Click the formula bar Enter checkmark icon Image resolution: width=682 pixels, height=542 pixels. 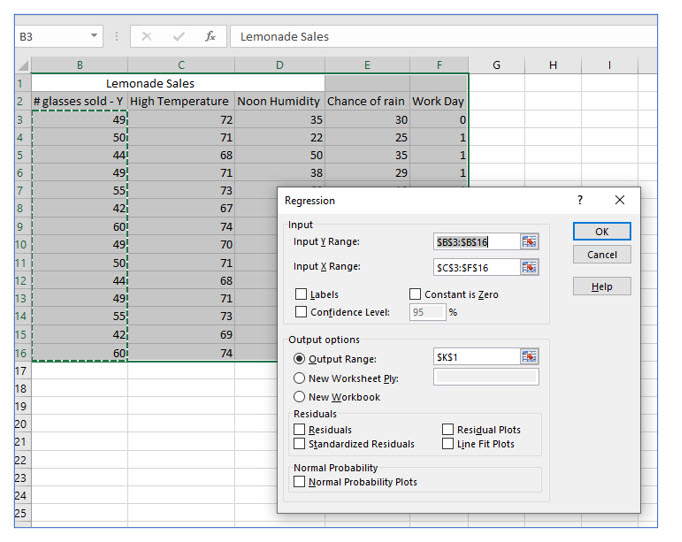tap(178, 37)
